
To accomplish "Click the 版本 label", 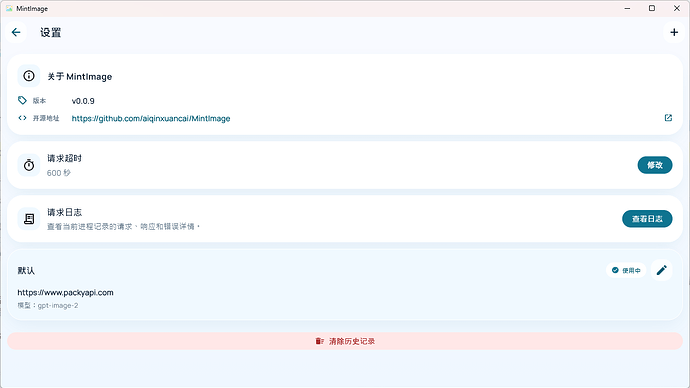I will (39, 101).
